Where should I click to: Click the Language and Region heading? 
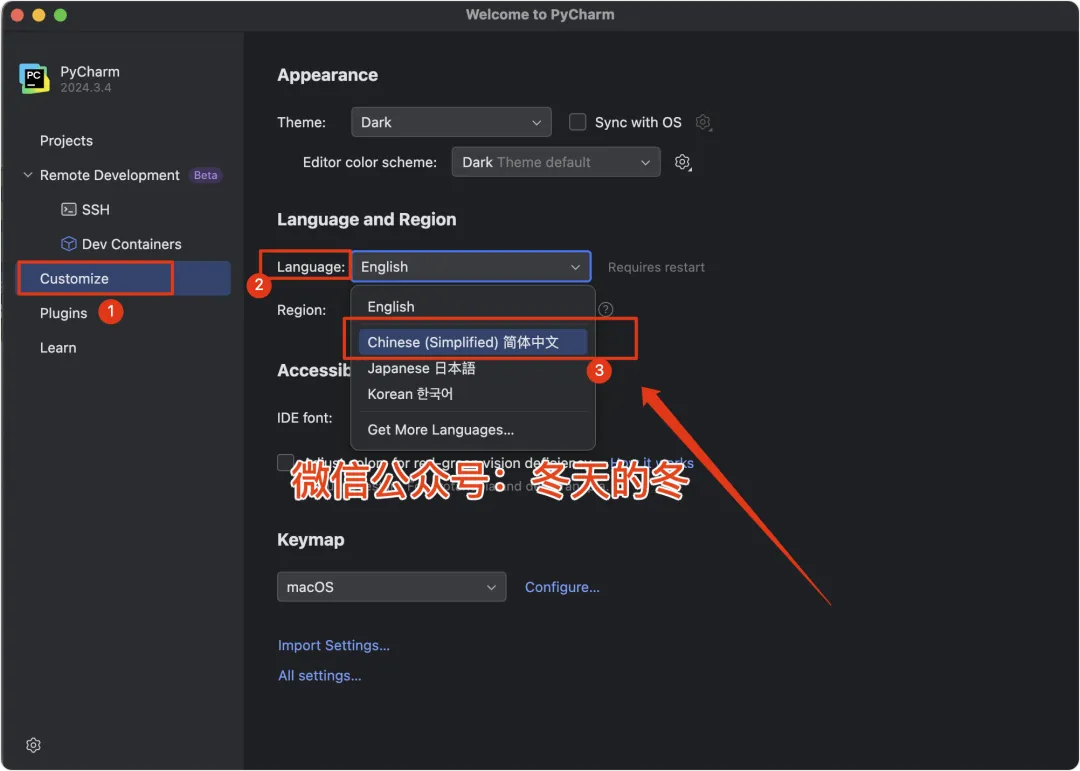(x=366, y=220)
